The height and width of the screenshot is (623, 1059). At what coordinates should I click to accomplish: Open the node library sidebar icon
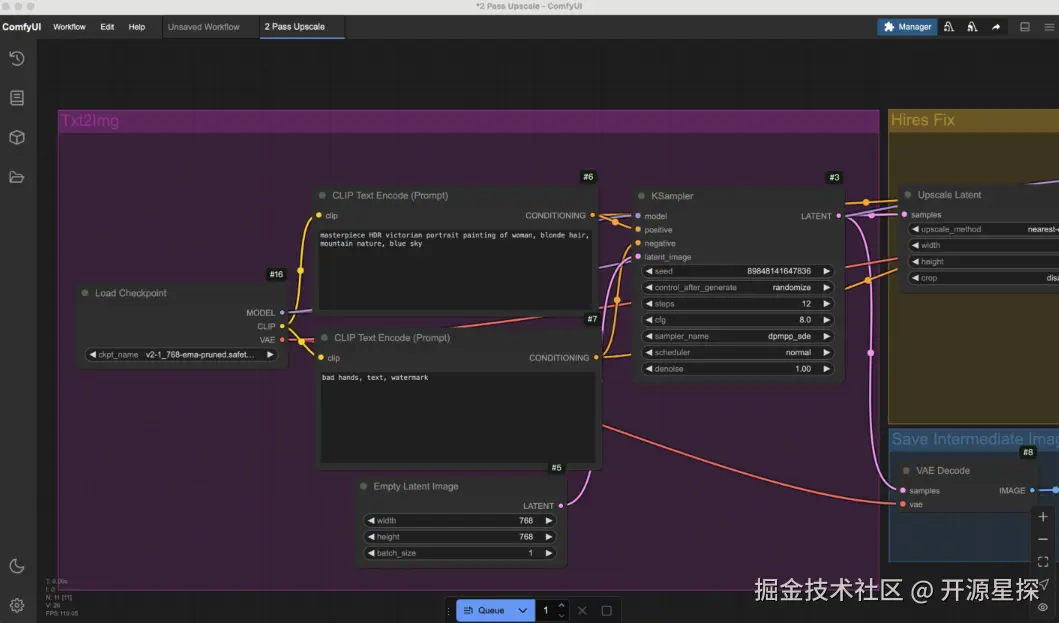[x=17, y=98]
